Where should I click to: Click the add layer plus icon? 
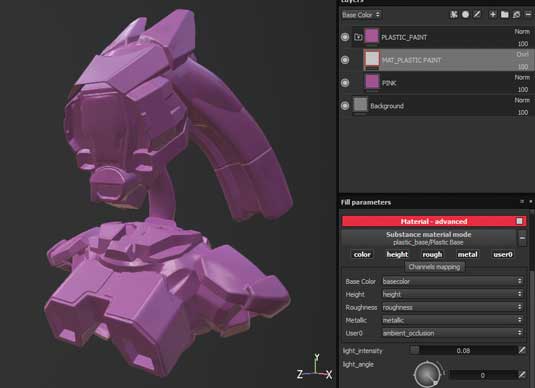coord(493,14)
